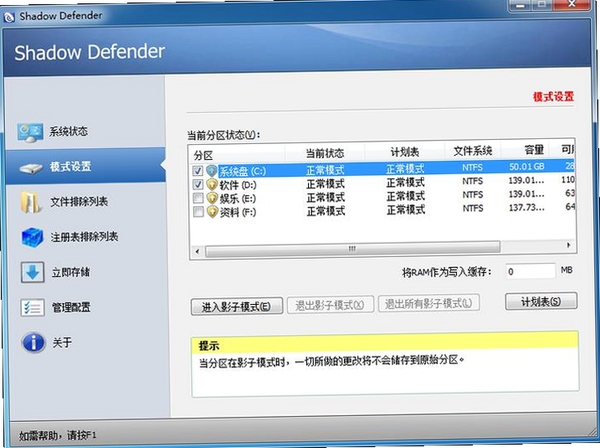Click the shield icon for 娱乐 (E:)

(x=212, y=198)
